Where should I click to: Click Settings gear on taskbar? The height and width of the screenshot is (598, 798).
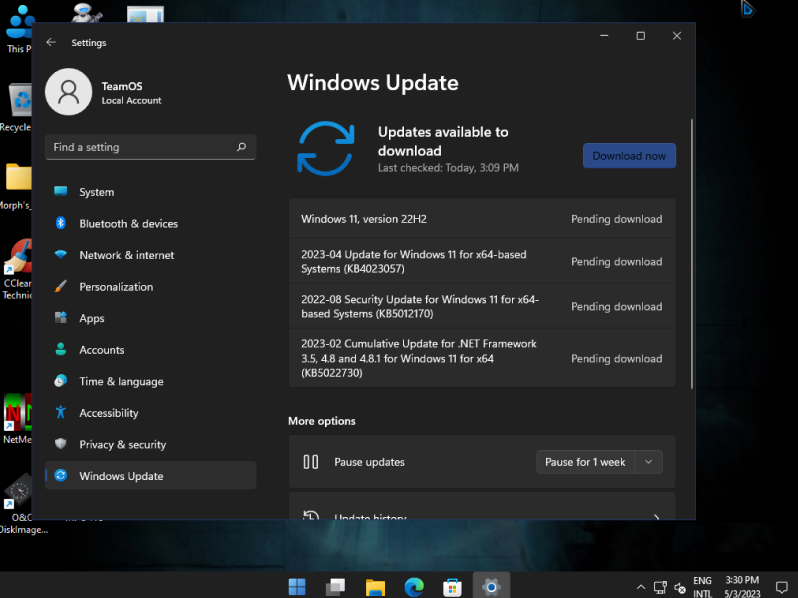point(491,587)
